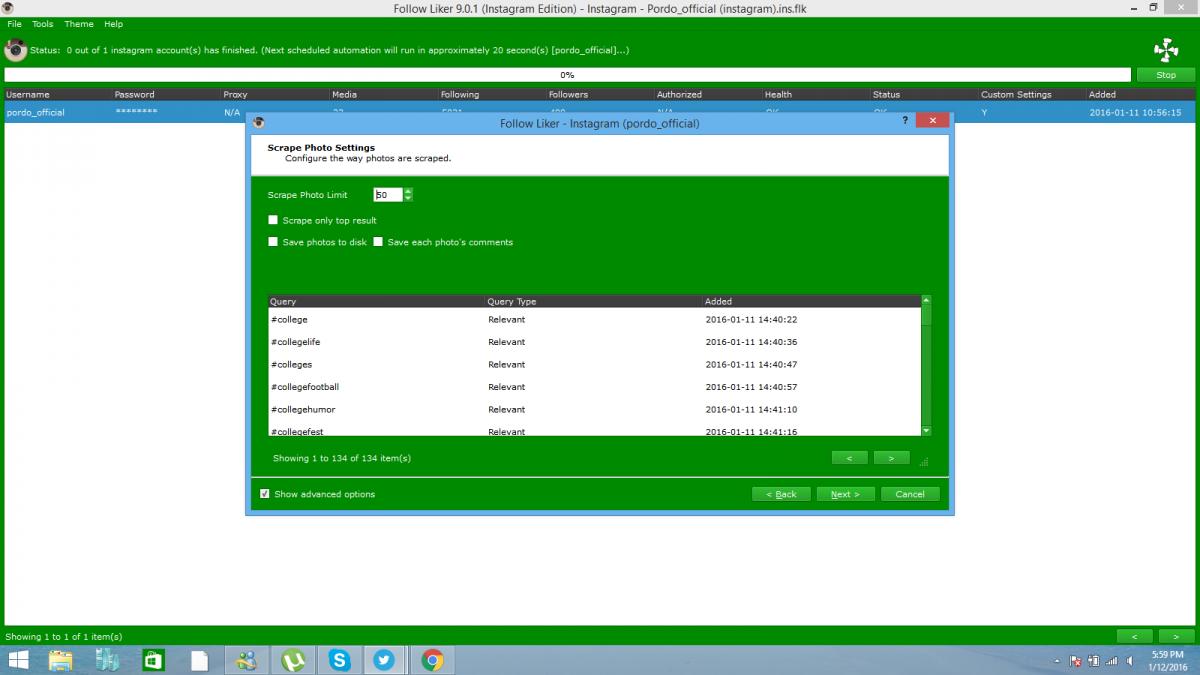The height and width of the screenshot is (675, 1200).
Task: Click the query list scroll down arrow
Action: [x=926, y=430]
